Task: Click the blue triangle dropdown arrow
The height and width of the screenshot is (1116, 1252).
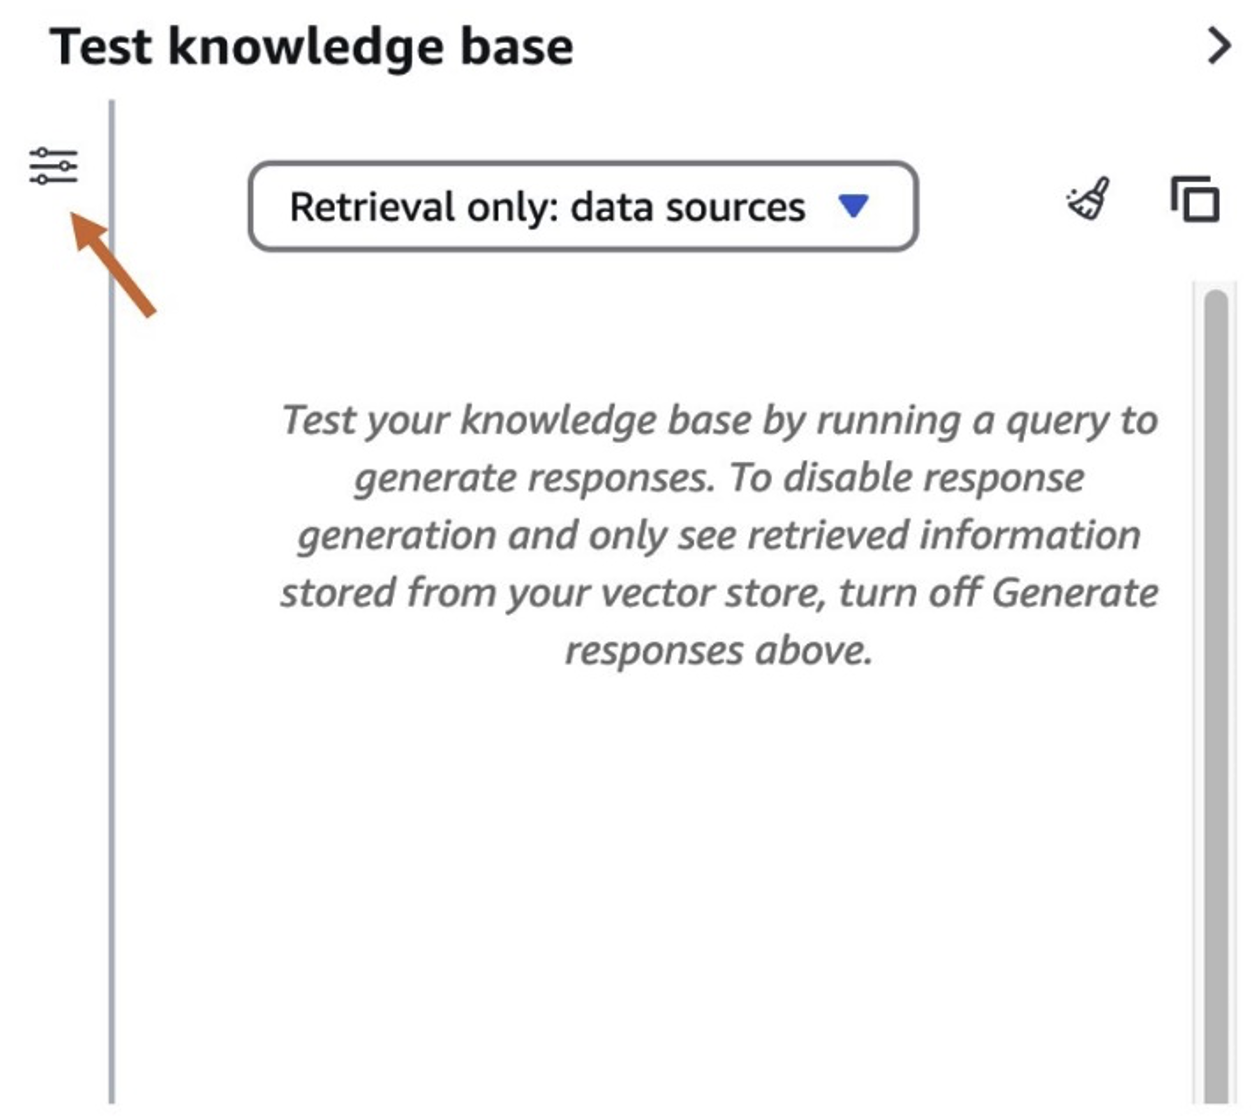Action: [853, 206]
